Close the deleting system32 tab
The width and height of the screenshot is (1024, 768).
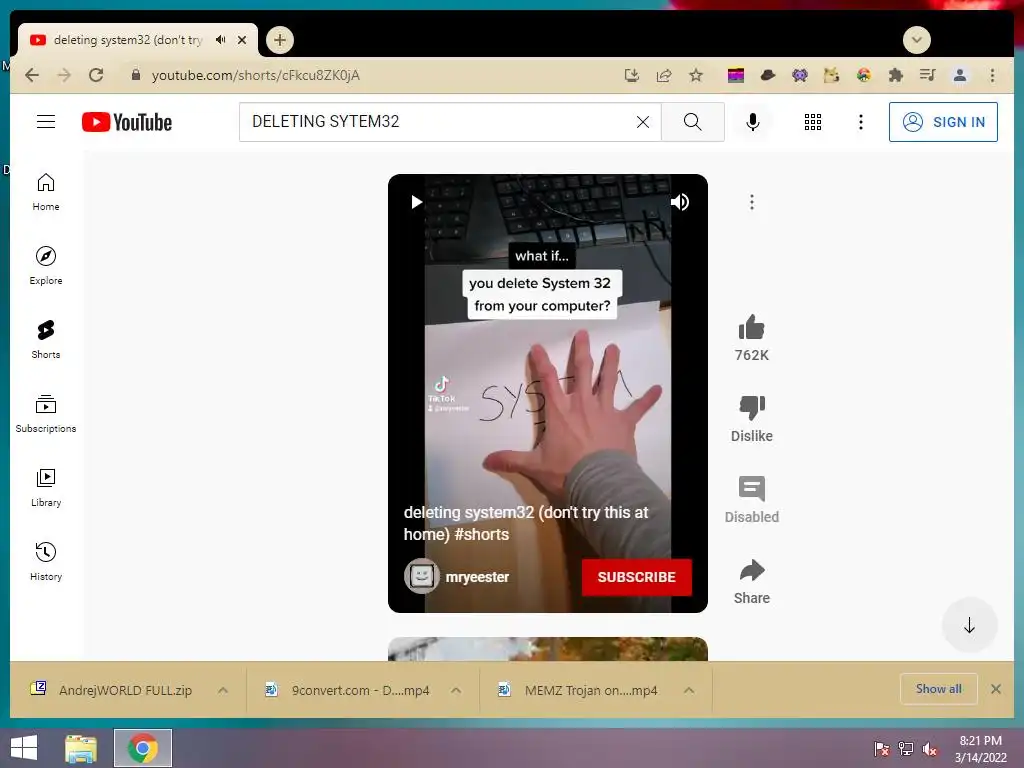[x=242, y=40]
